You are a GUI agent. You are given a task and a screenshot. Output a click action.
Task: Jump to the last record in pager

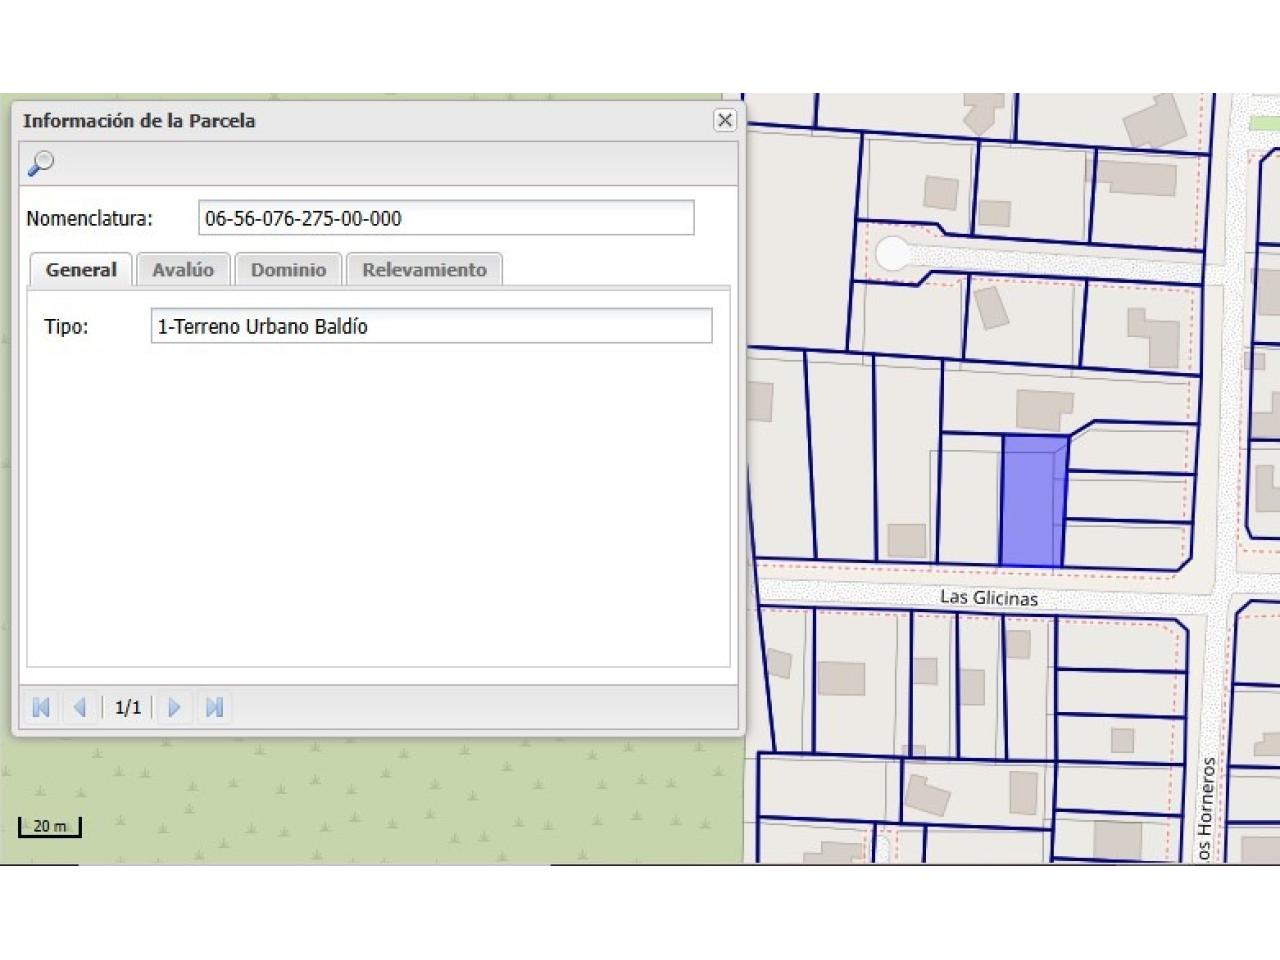pyautogui.click(x=214, y=708)
